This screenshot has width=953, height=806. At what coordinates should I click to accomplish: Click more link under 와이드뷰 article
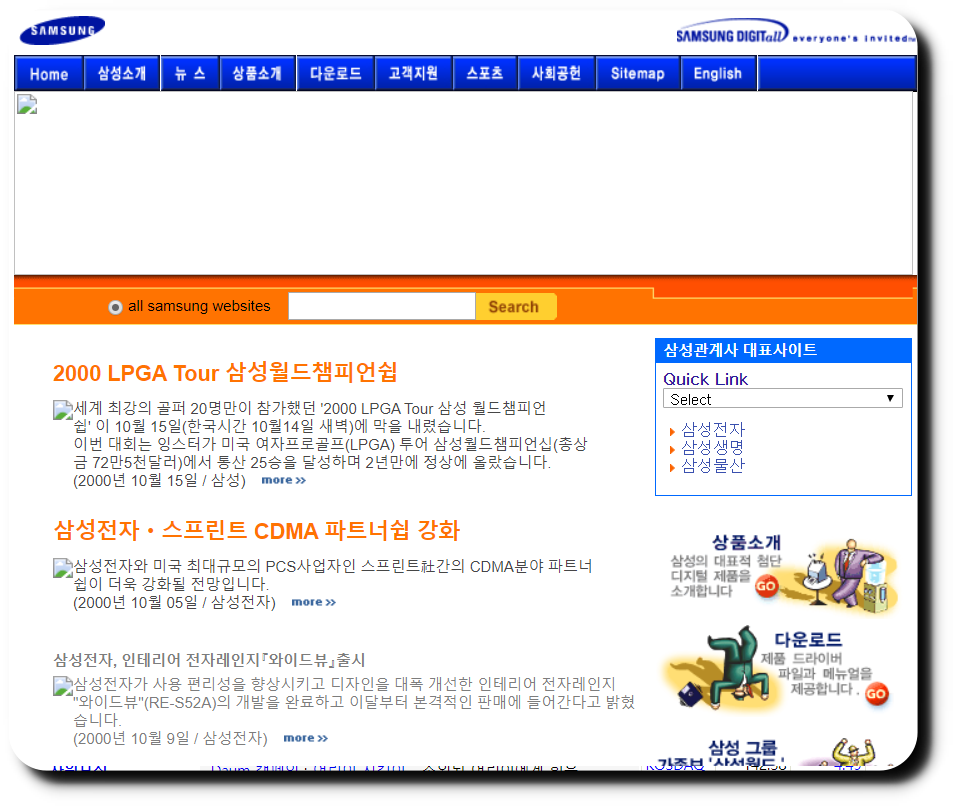306,738
